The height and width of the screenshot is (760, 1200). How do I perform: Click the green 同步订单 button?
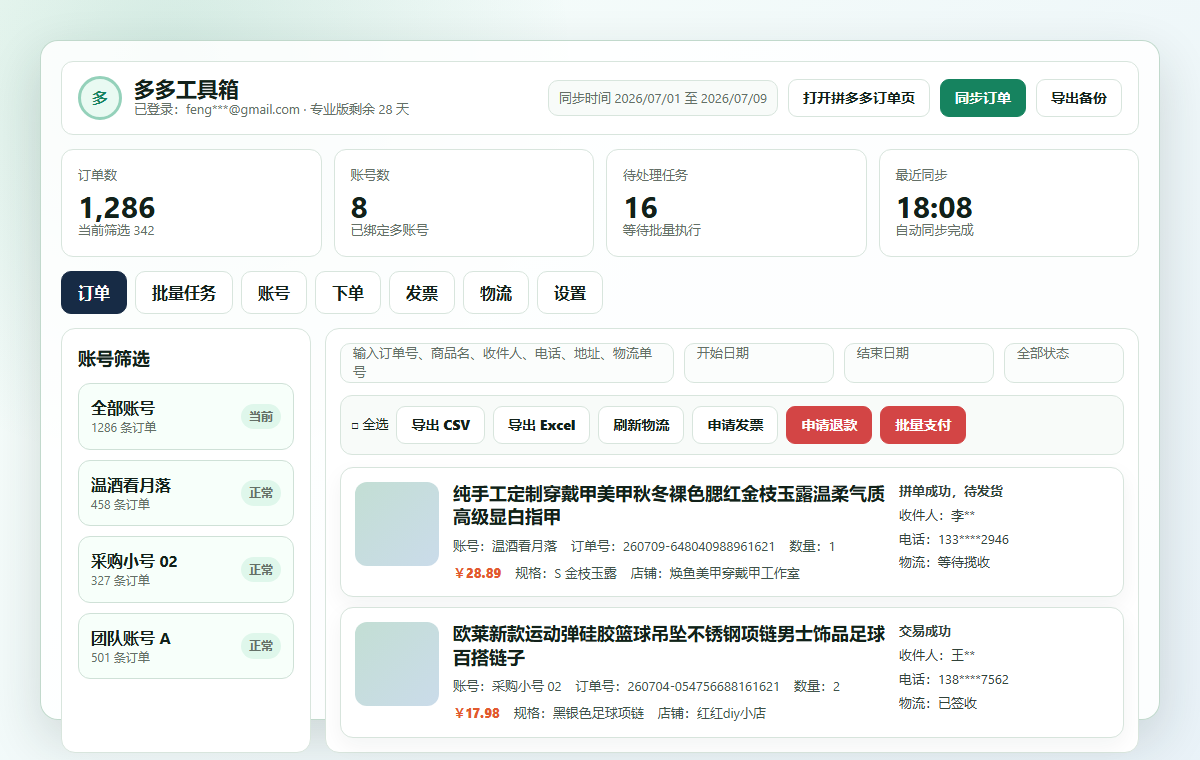[983, 98]
